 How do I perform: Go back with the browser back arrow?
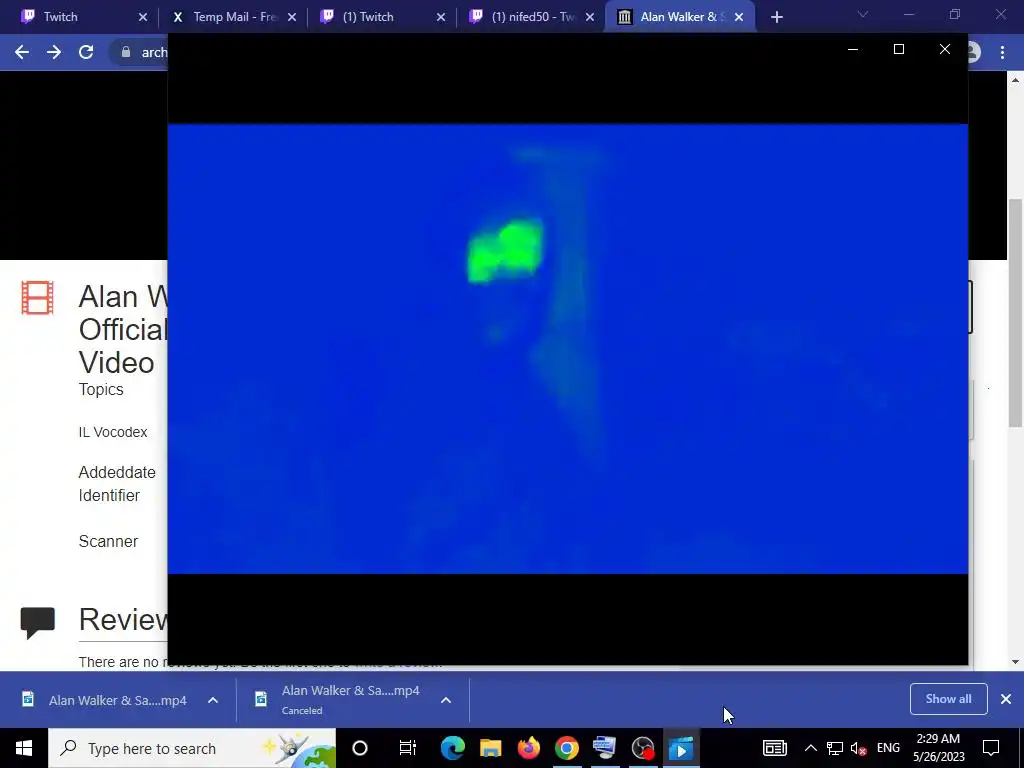click(x=22, y=52)
